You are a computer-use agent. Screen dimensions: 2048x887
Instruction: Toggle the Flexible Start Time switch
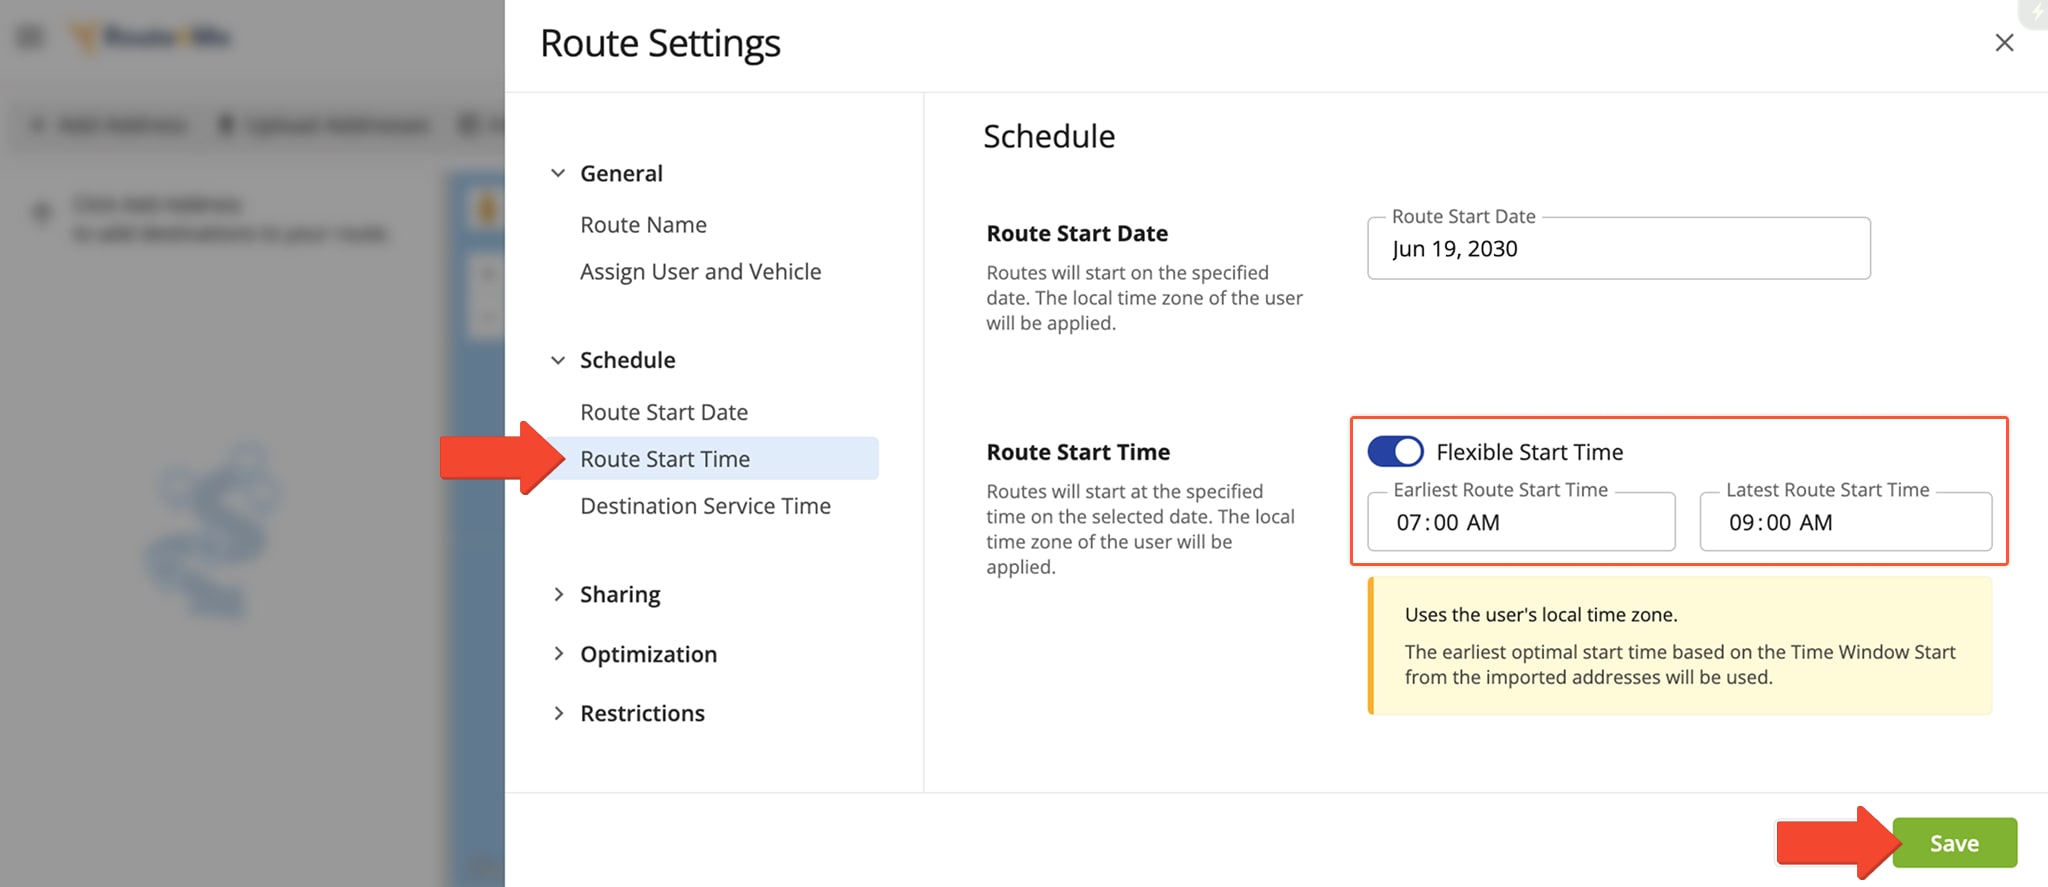tap(1395, 452)
